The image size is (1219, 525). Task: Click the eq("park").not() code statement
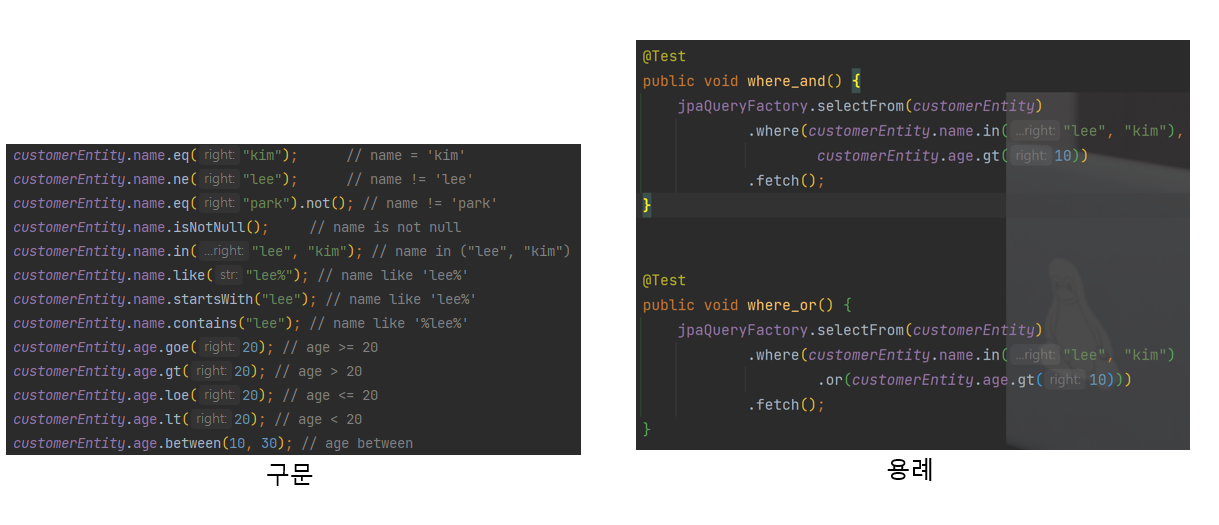pos(183,203)
